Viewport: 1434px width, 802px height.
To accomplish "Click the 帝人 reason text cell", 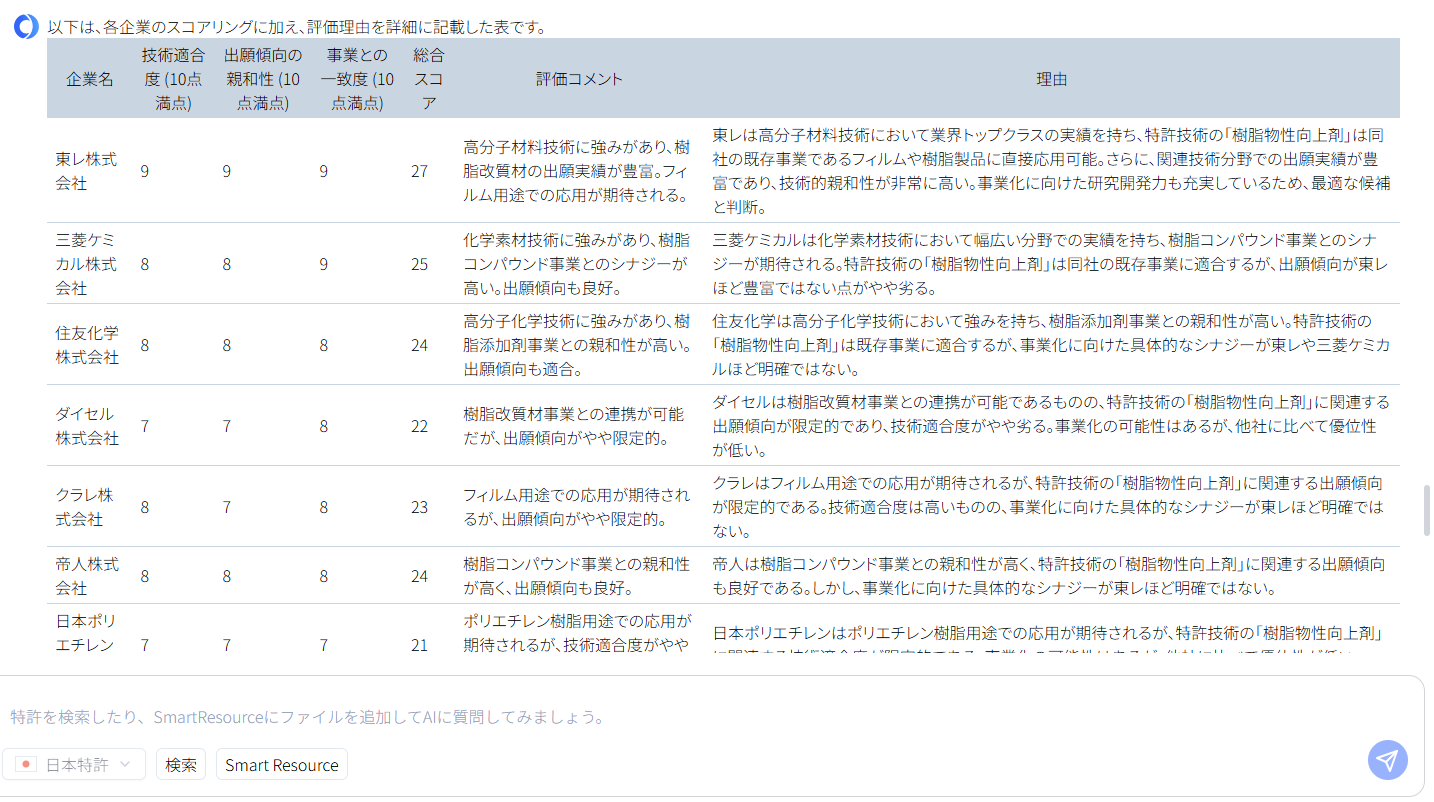I will click(1052, 576).
